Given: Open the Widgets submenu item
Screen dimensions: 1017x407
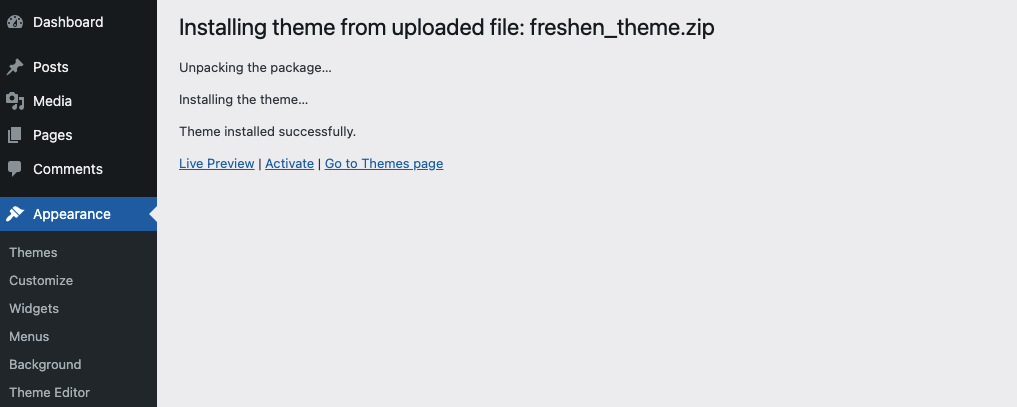Looking at the screenshot, I should click(34, 309).
